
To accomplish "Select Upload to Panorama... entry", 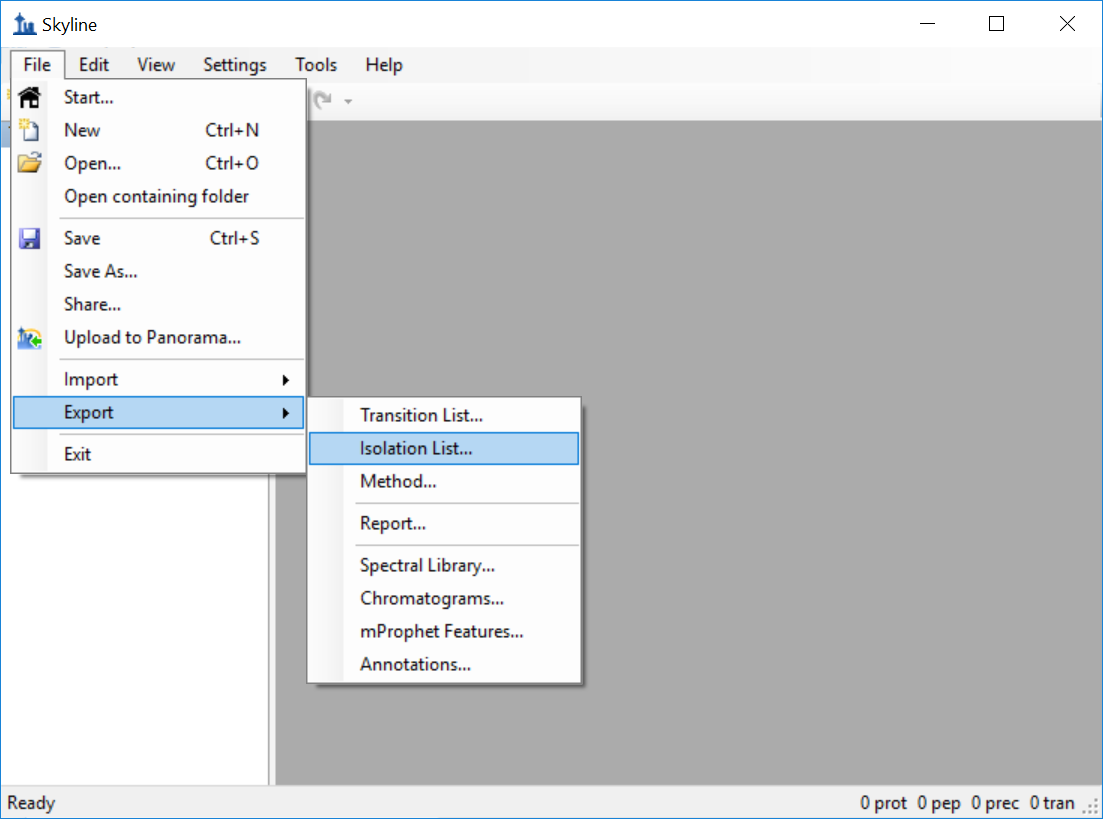I will click(159, 338).
